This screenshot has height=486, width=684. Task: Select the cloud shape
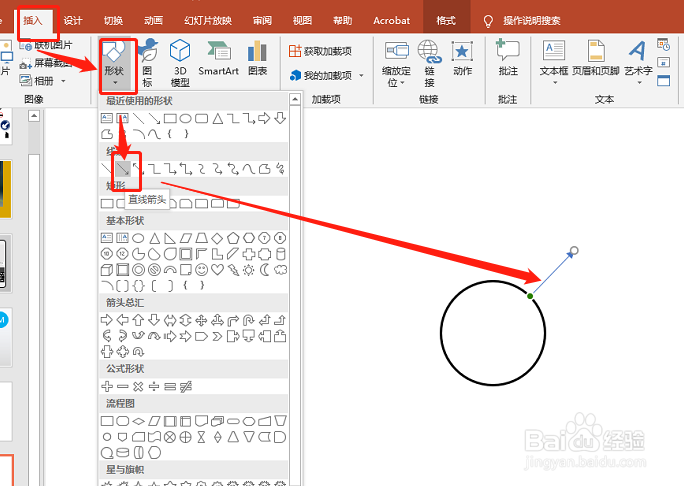280,270
